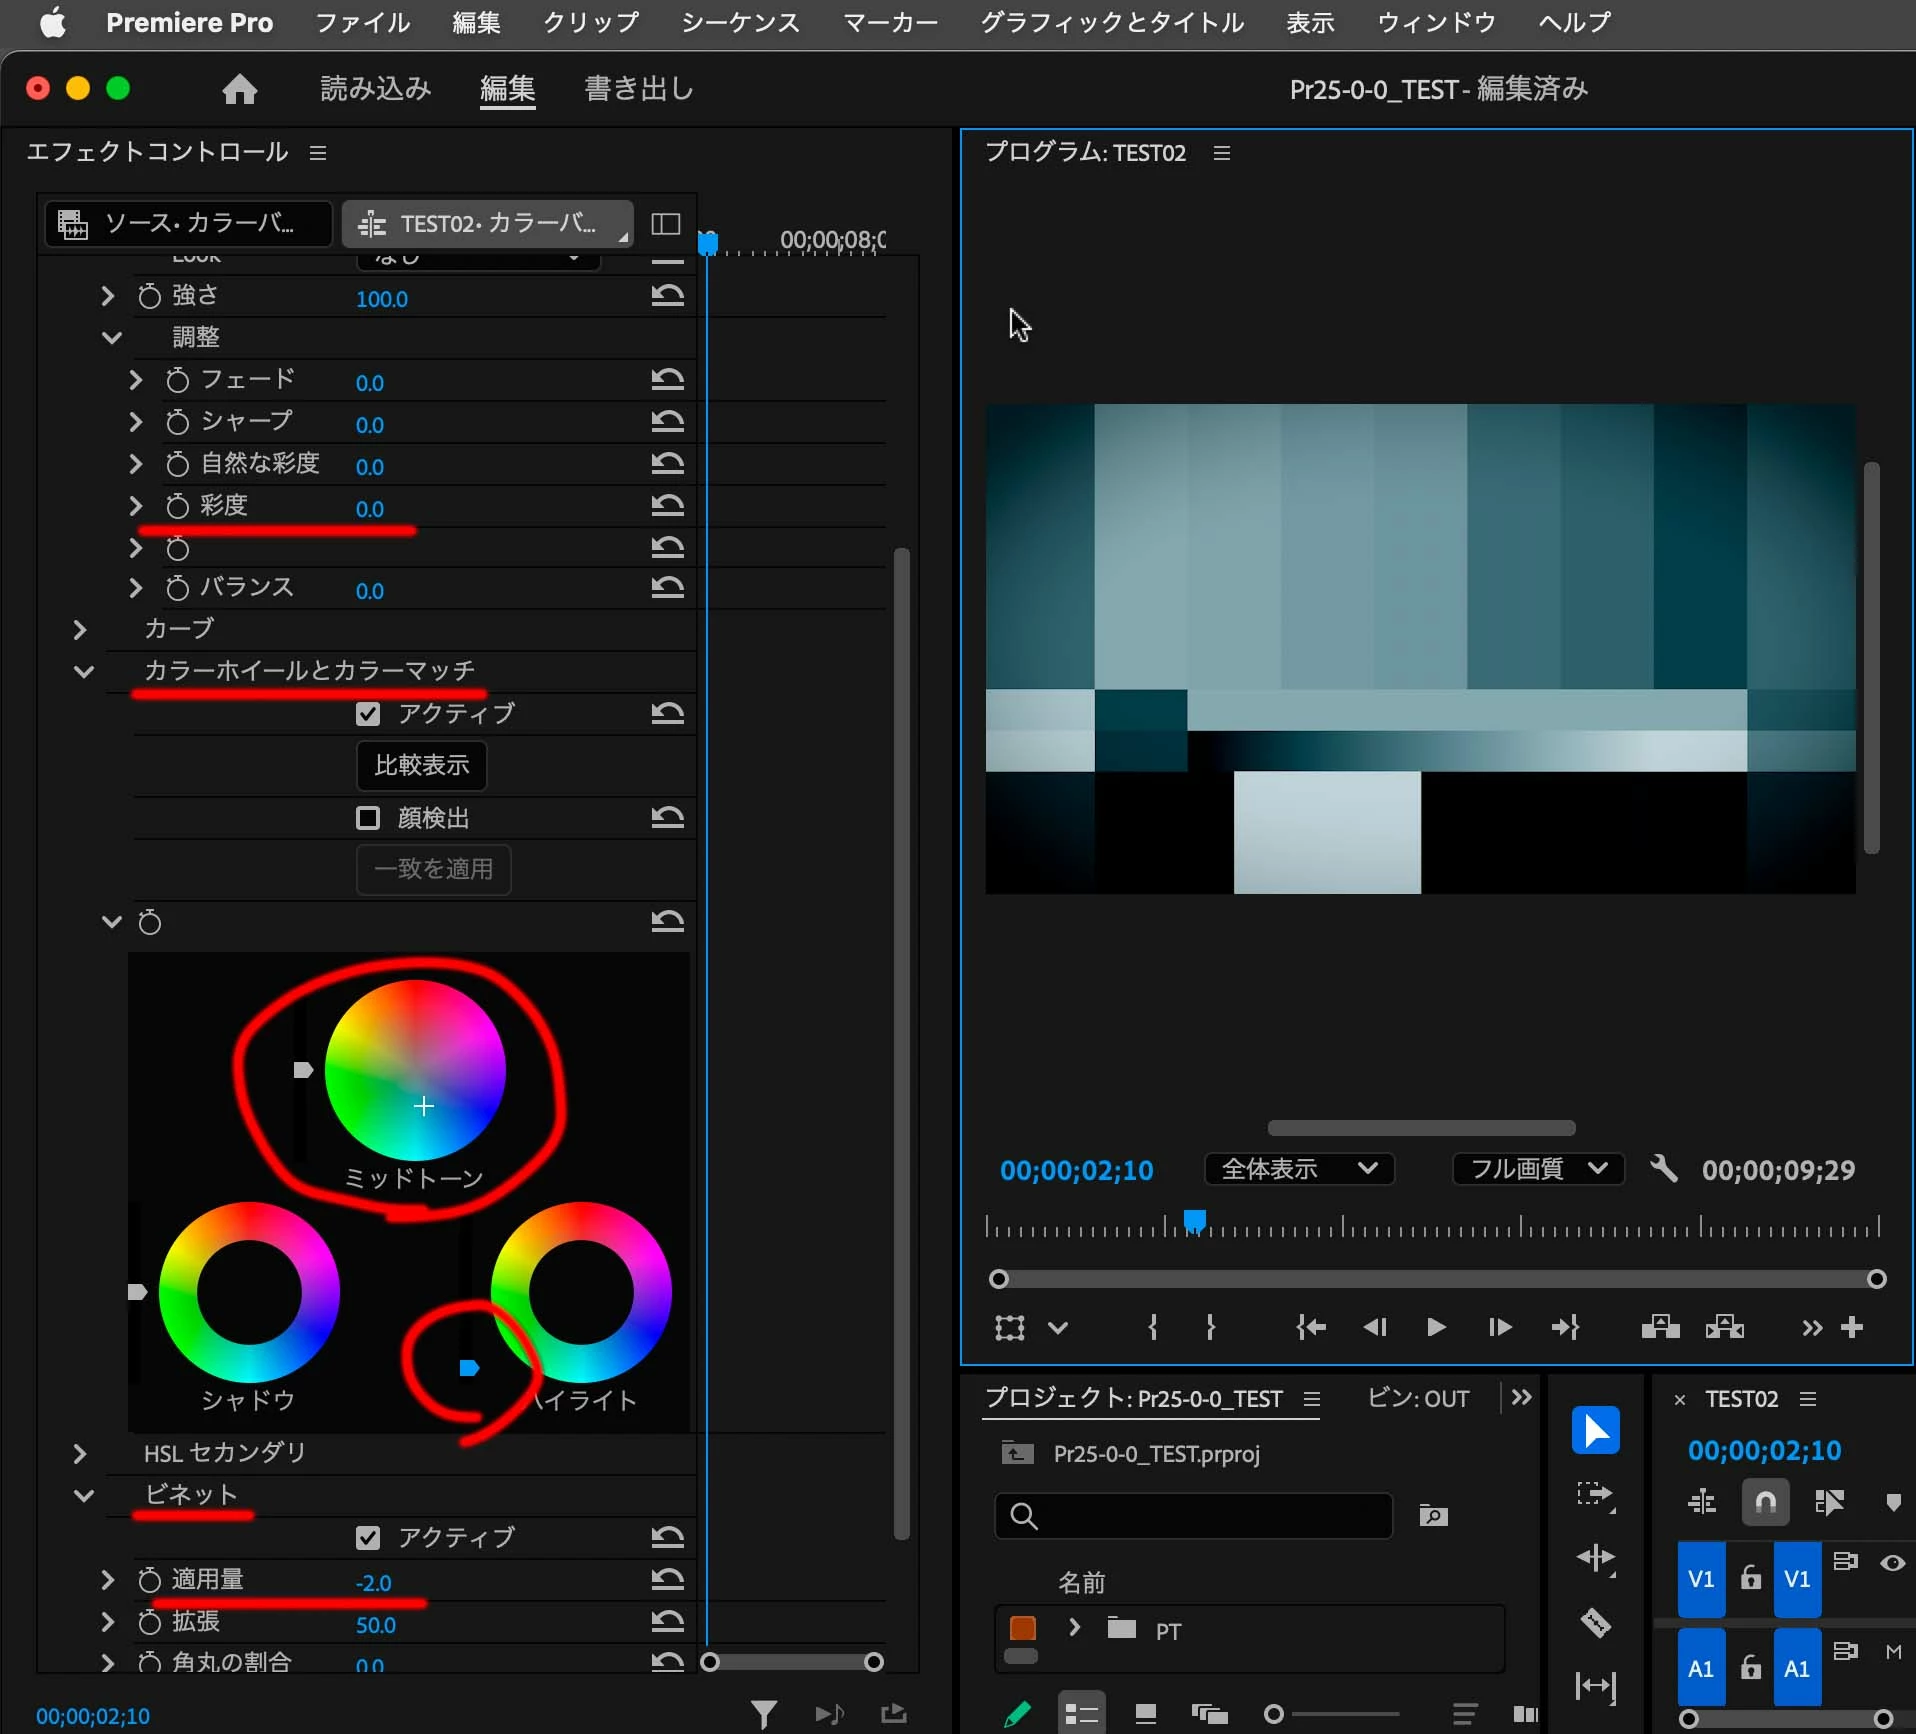Click Mark Out in Program Monitor
1916x1734 pixels.
(1211, 1327)
